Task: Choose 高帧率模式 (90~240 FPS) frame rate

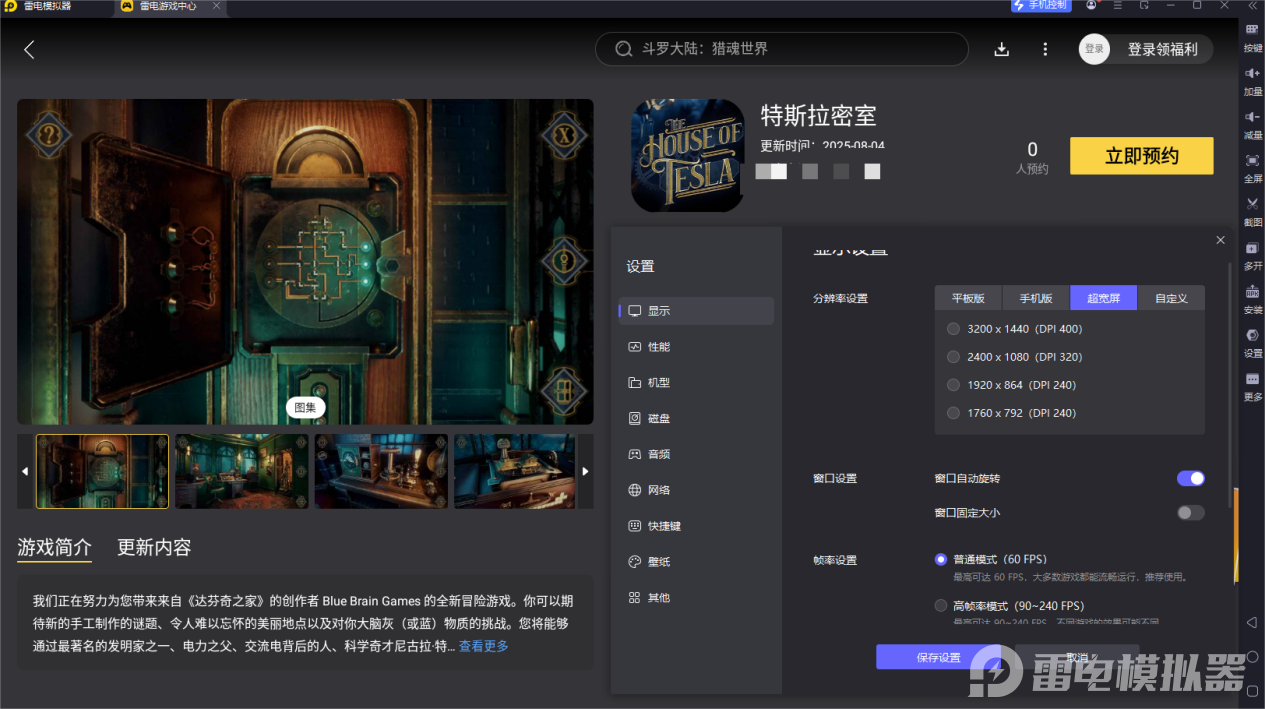Action: [940, 604]
